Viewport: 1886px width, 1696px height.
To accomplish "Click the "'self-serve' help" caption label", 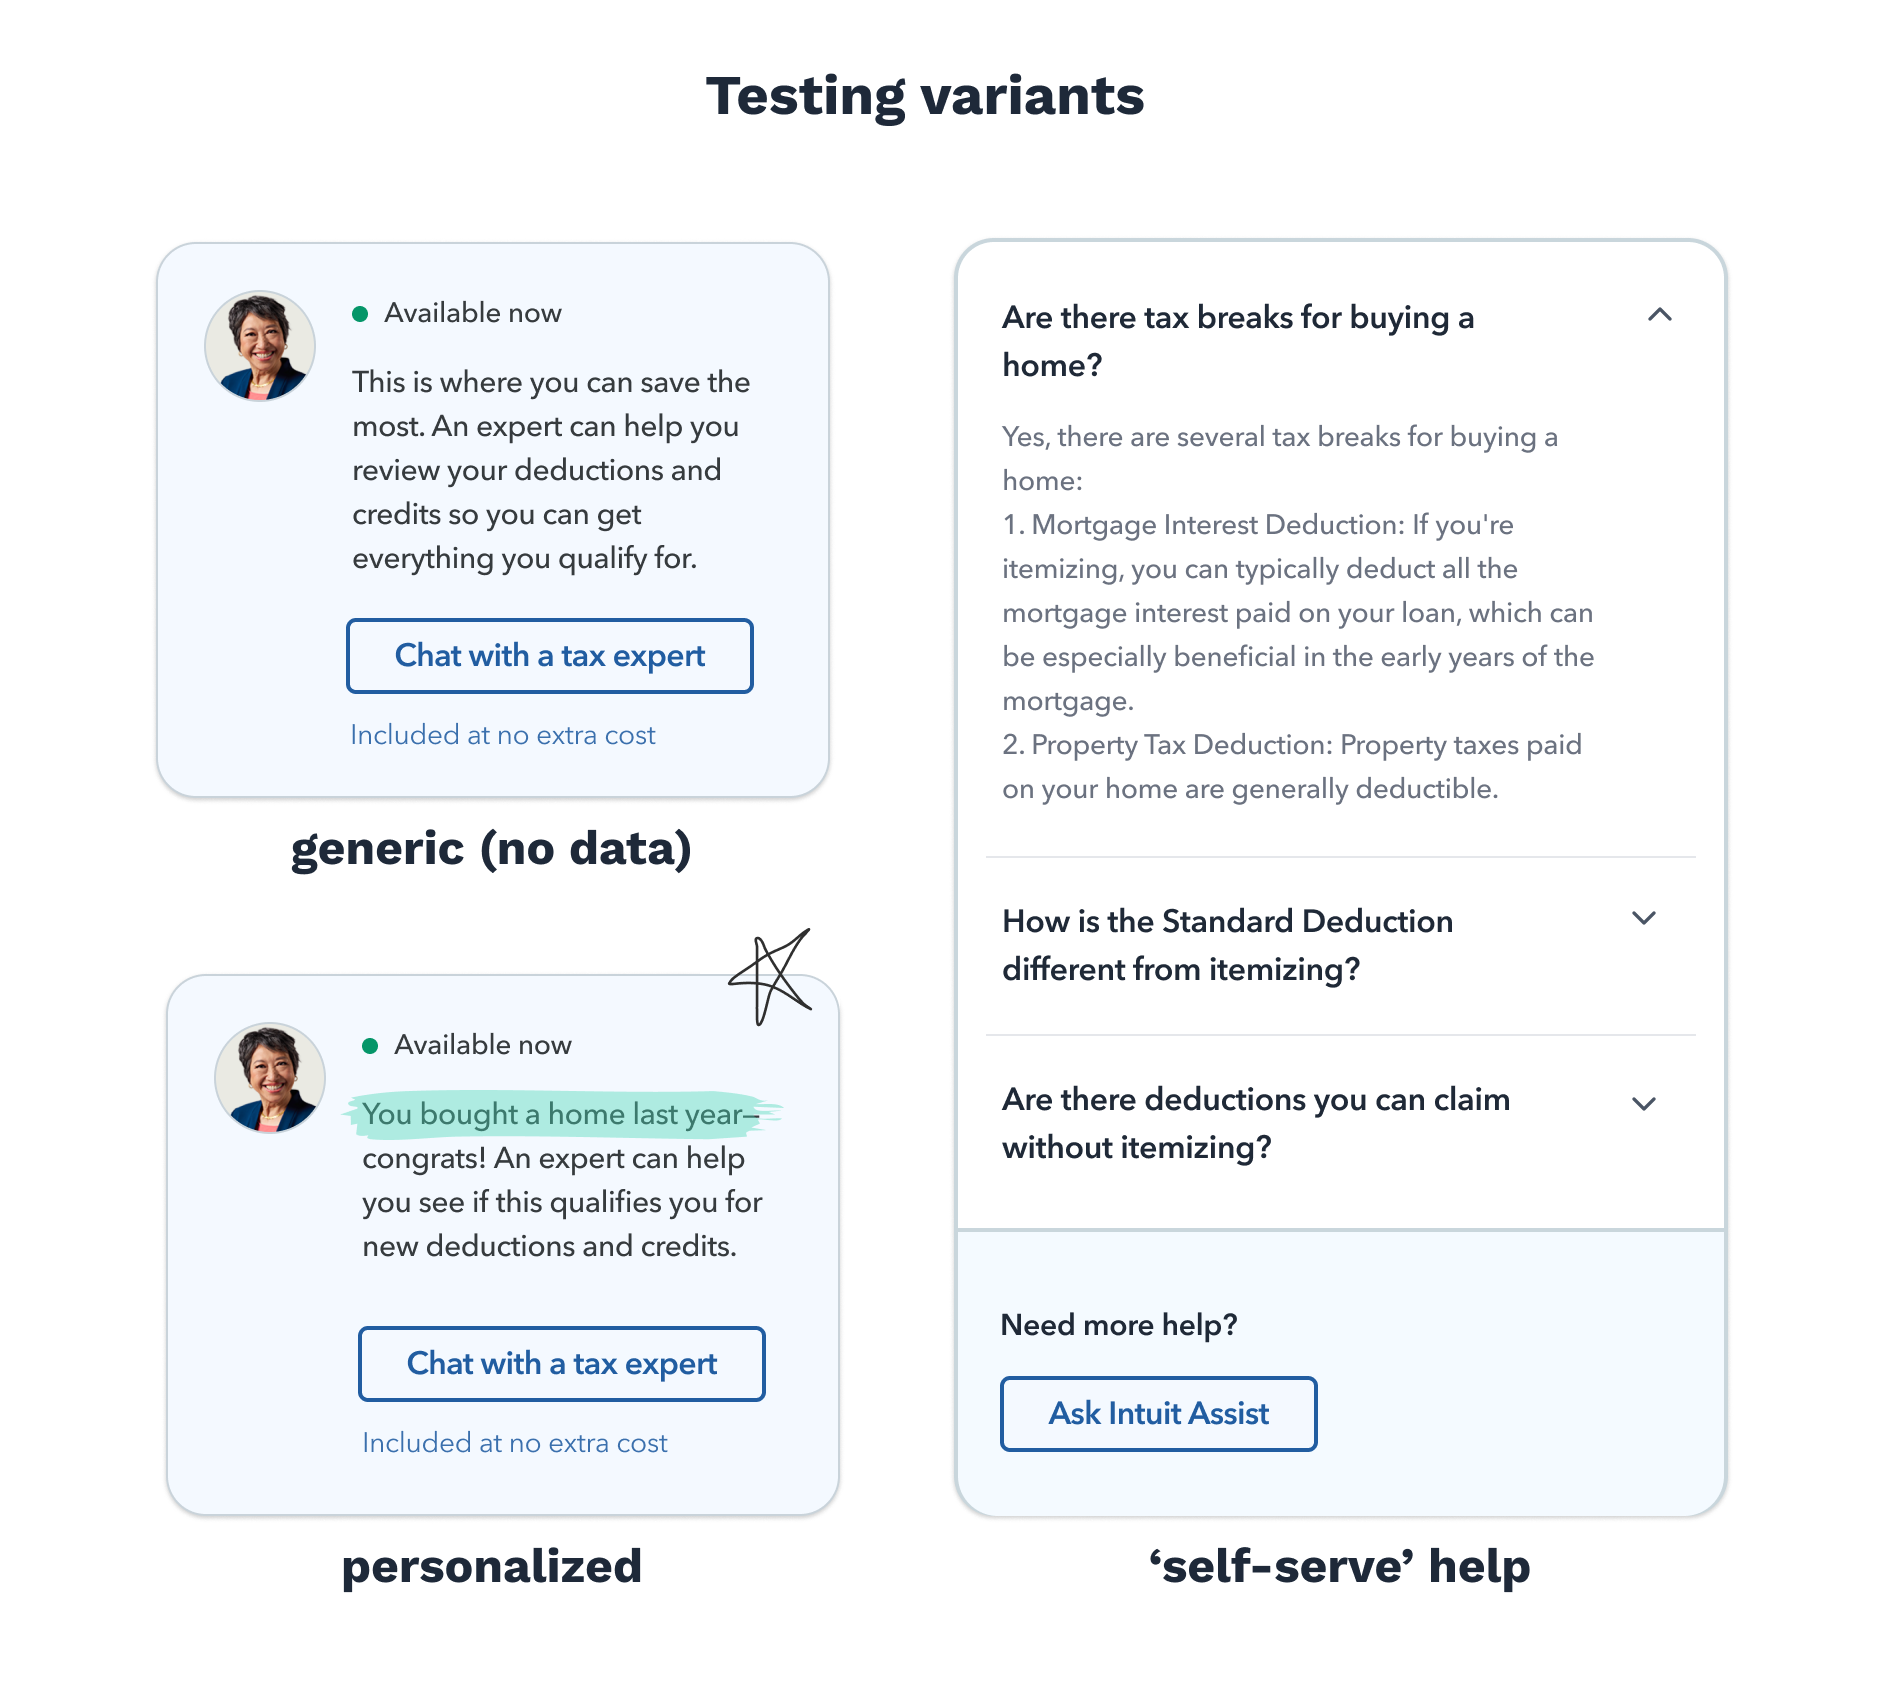I will pos(1339,1566).
